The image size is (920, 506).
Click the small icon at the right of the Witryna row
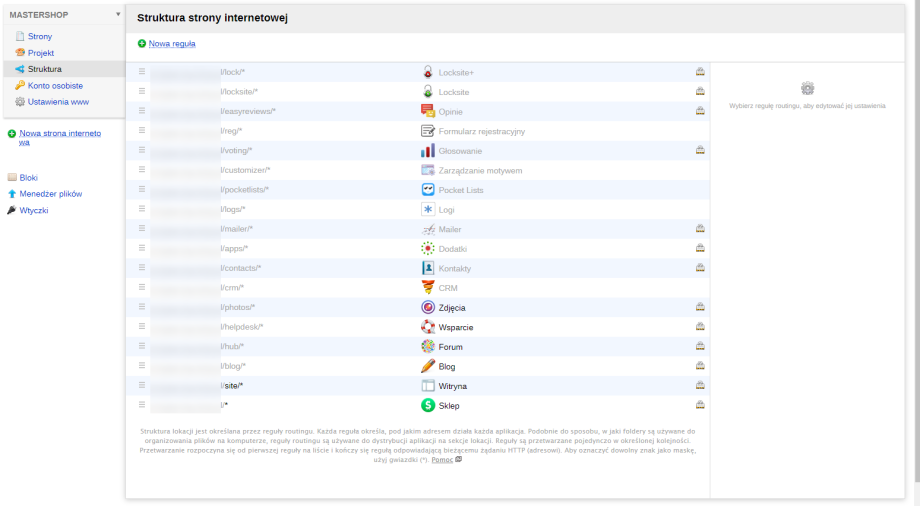pos(701,385)
